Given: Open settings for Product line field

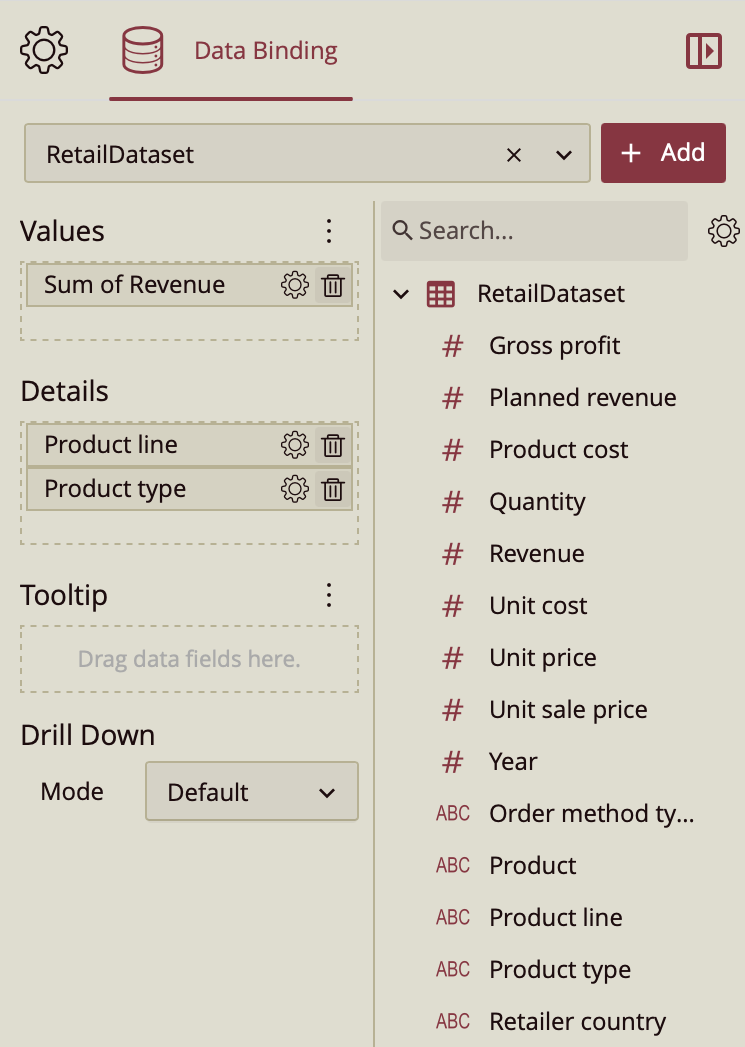Looking at the screenshot, I should [x=294, y=446].
